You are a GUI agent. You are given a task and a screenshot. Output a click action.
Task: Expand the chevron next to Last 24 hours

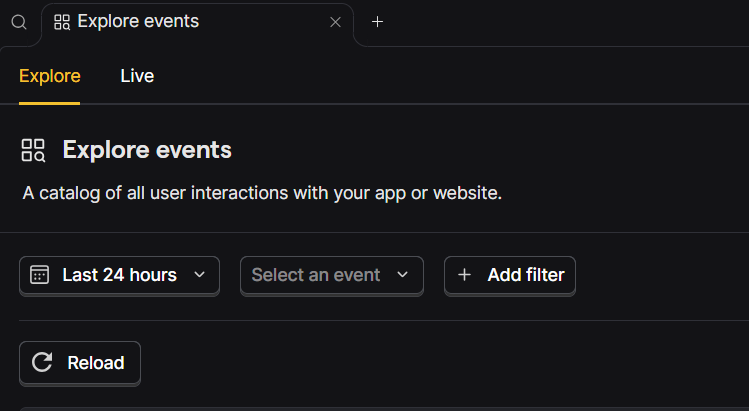click(x=199, y=275)
